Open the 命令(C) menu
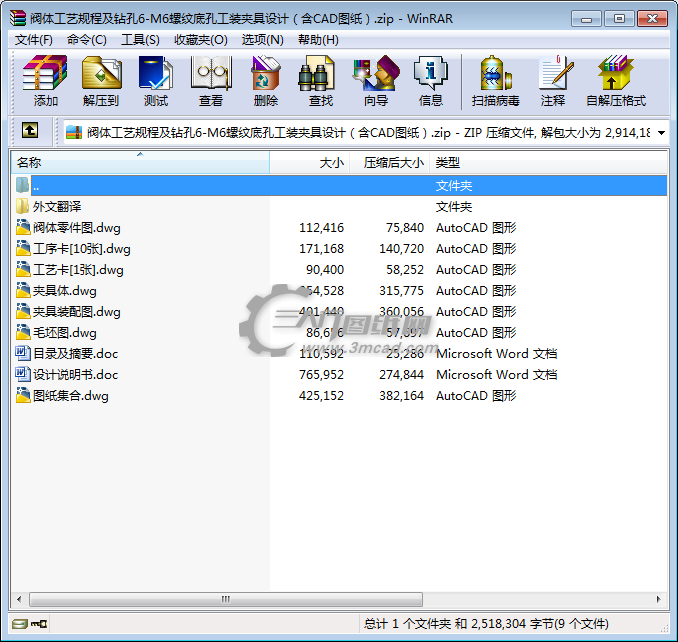This screenshot has width=678, height=642. (x=86, y=40)
